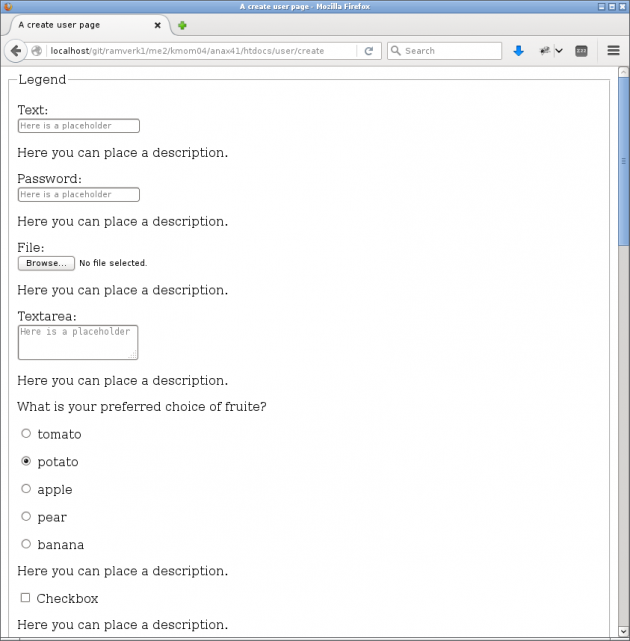Click the Text input field

tap(78, 126)
